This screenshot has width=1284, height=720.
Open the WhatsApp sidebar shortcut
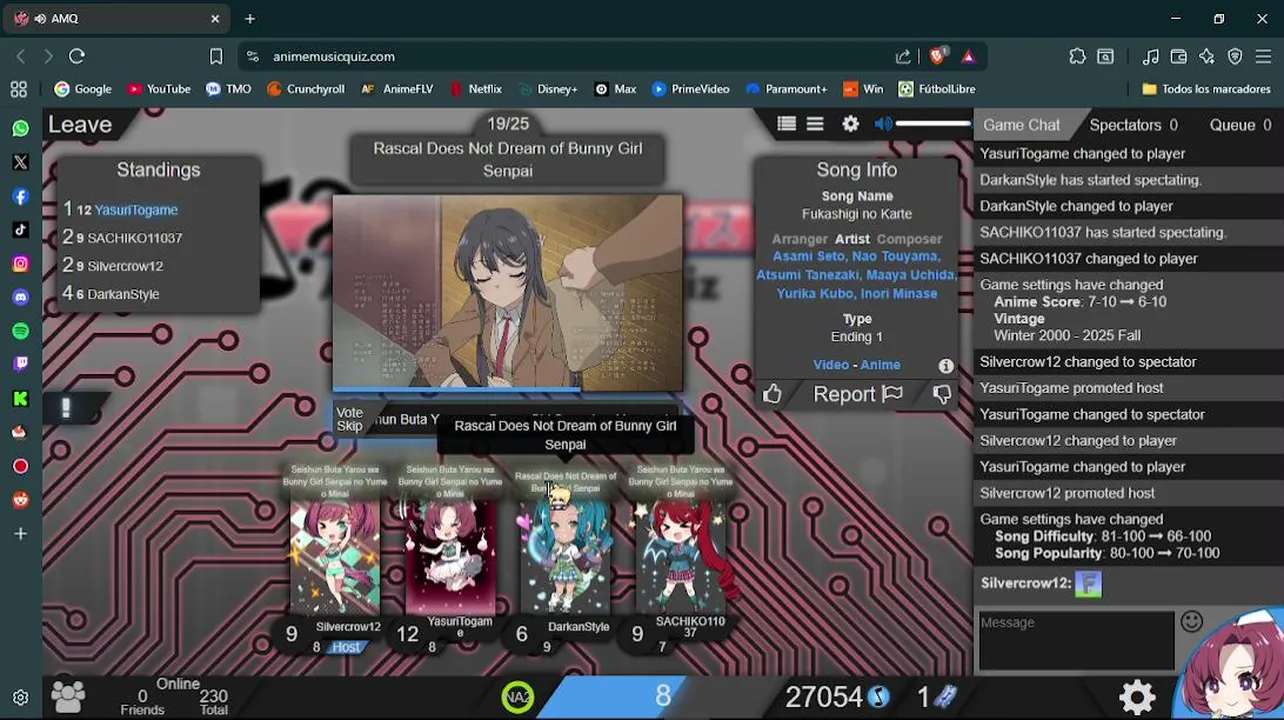coord(20,128)
